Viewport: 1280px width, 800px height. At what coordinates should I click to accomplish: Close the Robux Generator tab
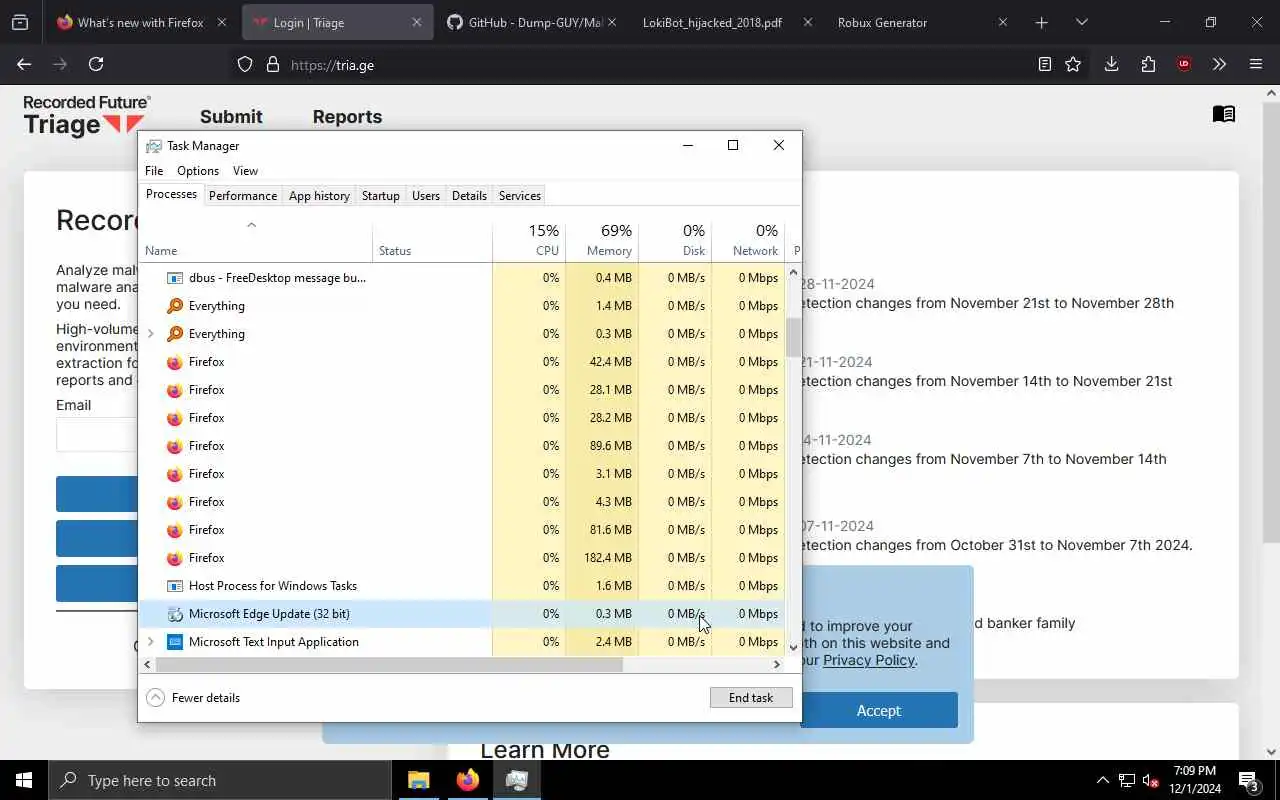point(1003,22)
